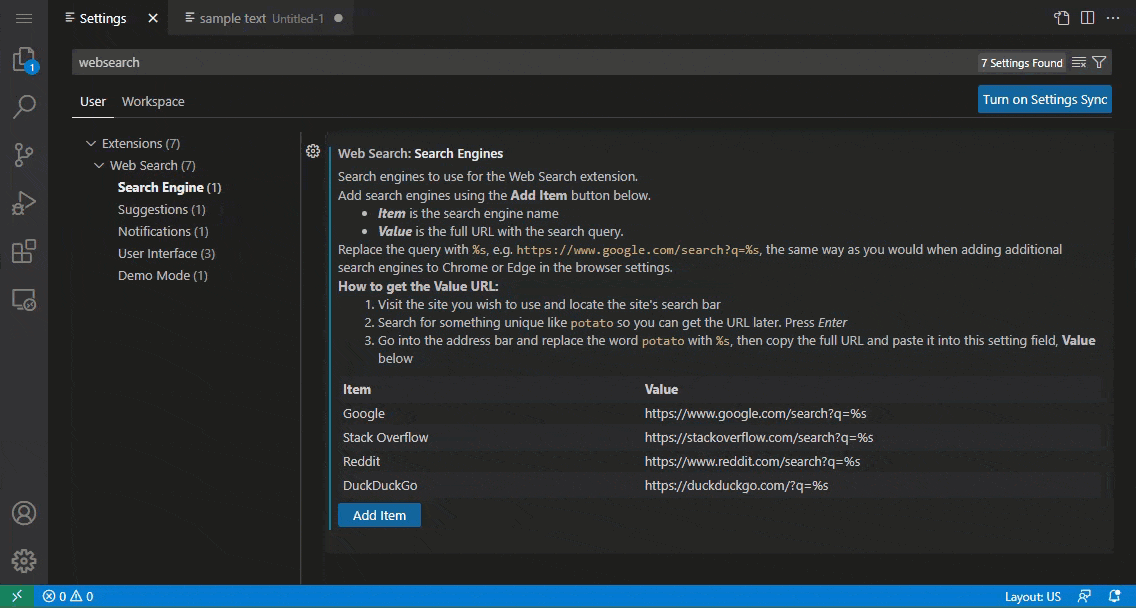Viewport: 1136px width, 608px height.
Task: Collapse the Web Search (7) tree node
Action: point(99,165)
